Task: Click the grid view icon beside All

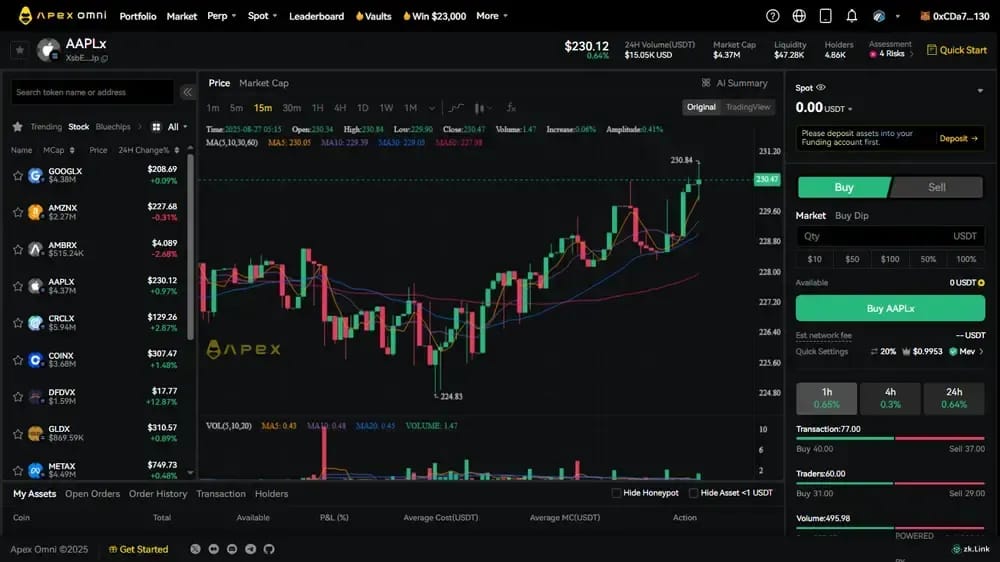Action: [156, 127]
